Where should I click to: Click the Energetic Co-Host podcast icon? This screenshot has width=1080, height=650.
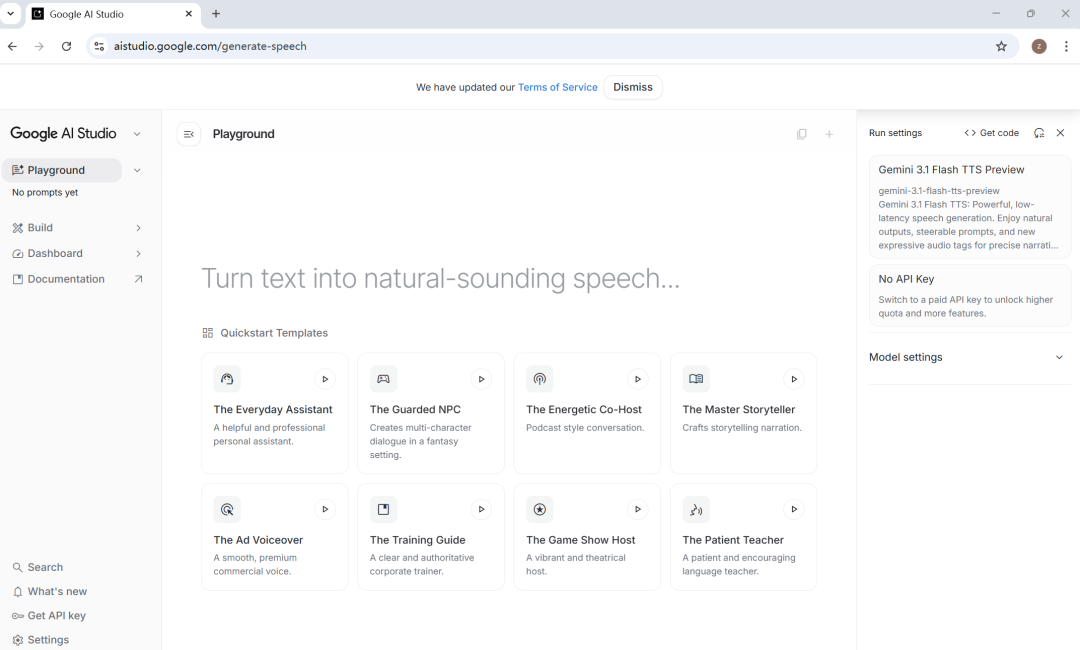click(x=540, y=379)
